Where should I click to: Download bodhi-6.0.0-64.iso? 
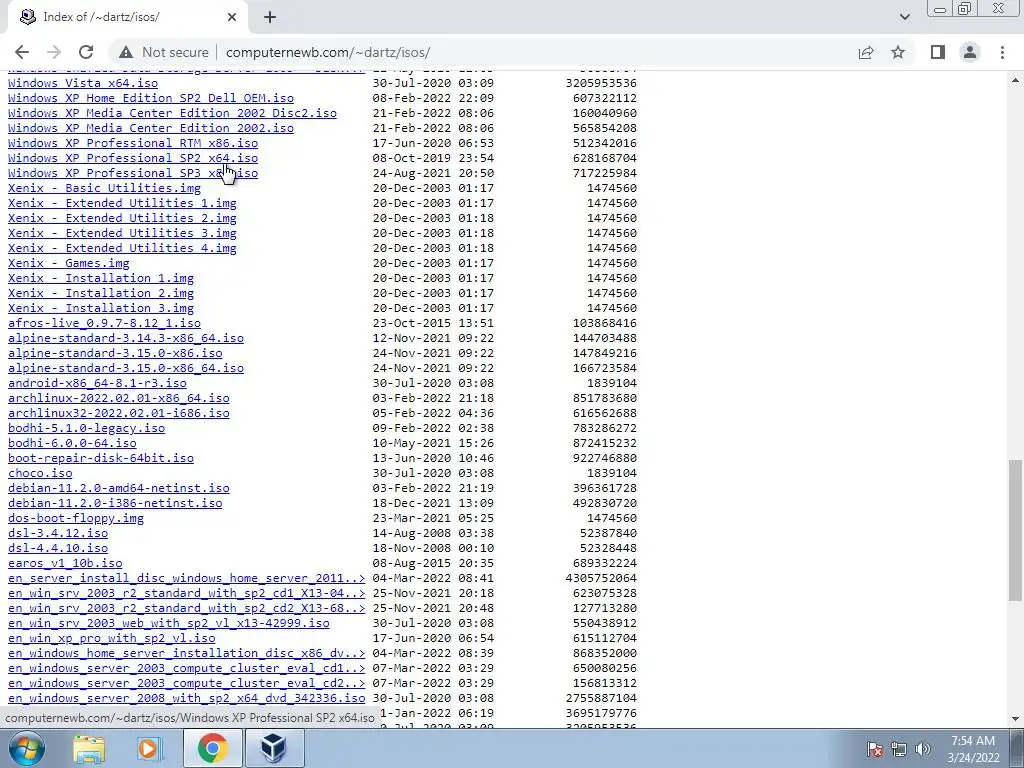(x=72, y=443)
